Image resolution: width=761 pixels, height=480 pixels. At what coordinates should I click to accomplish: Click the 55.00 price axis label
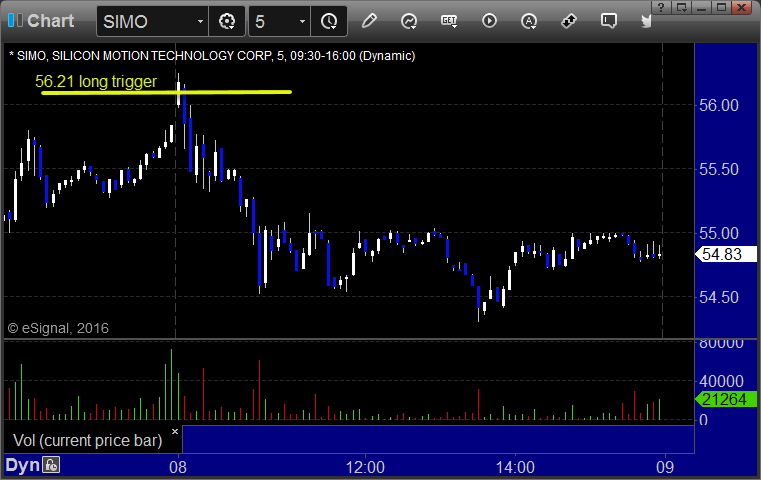pyautogui.click(x=719, y=233)
